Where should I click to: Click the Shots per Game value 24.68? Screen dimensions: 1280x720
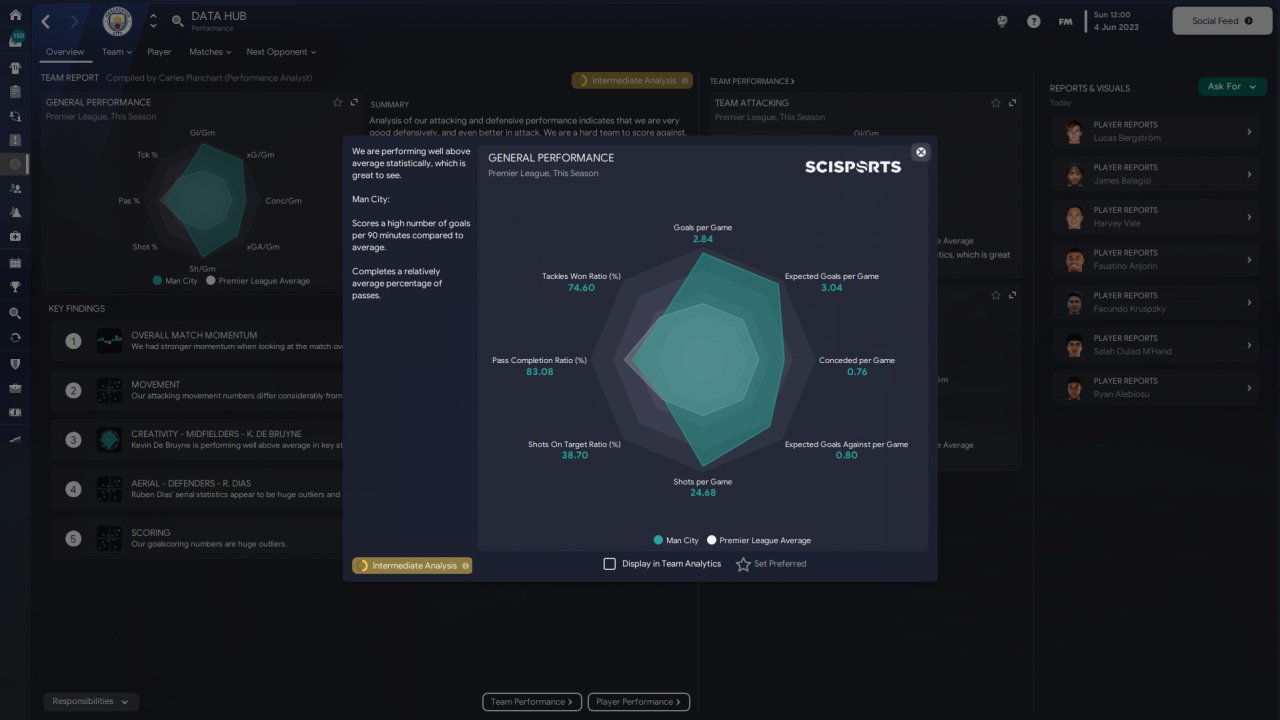point(703,493)
